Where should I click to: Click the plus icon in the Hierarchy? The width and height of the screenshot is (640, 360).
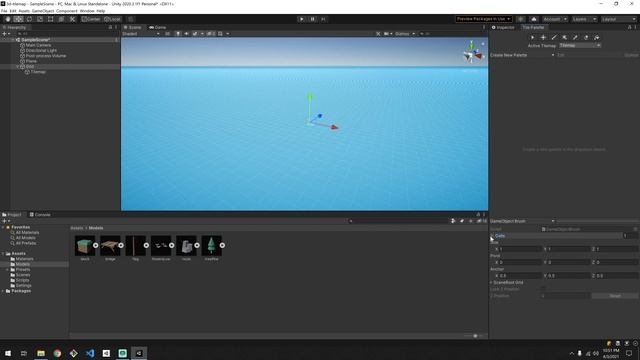[x=4, y=34]
